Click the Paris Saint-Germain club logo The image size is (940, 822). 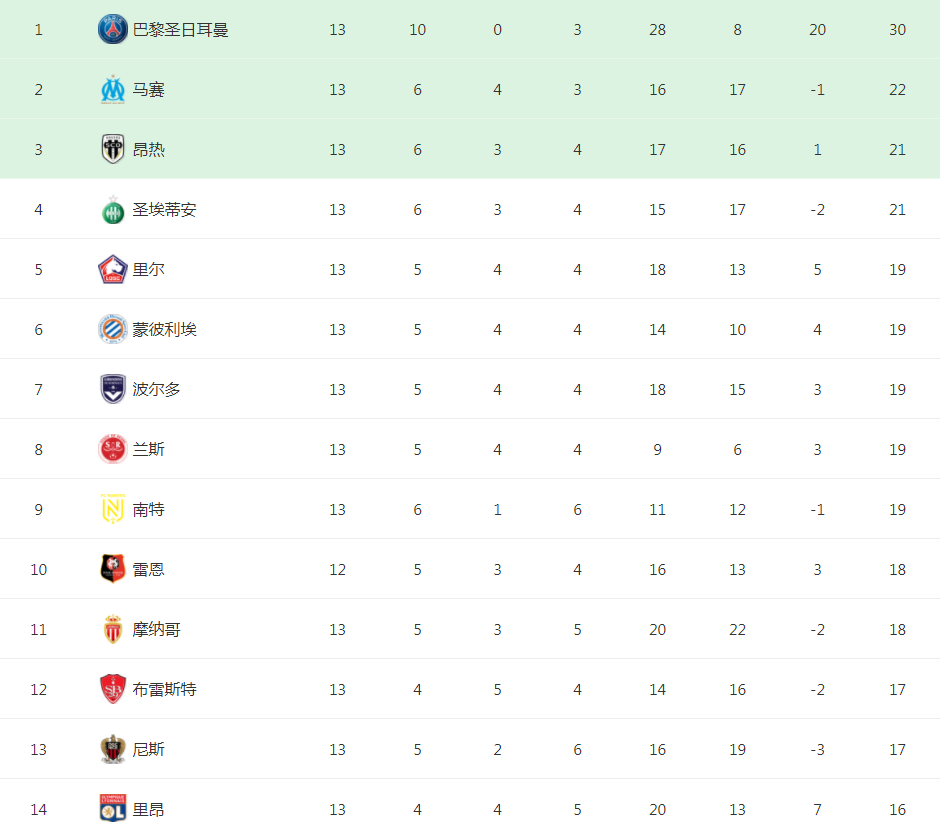(x=113, y=29)
